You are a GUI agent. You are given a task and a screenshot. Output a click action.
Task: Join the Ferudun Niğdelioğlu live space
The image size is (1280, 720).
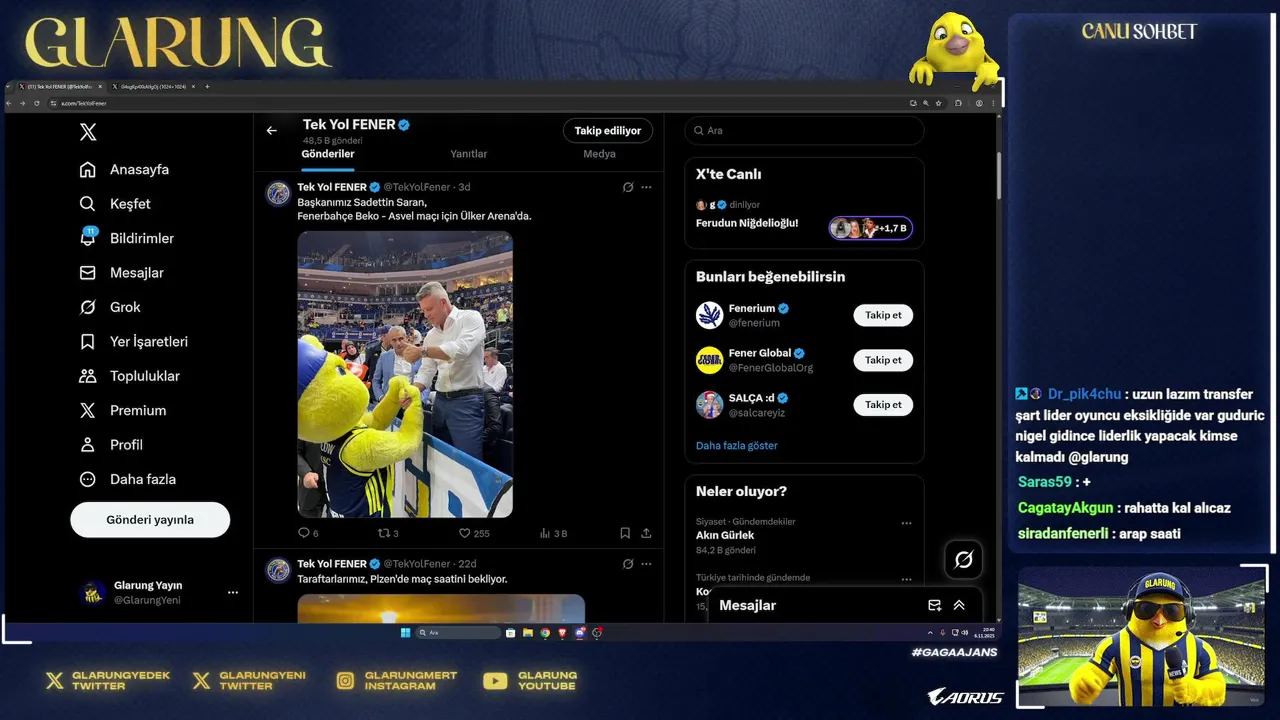pos(747,223)
